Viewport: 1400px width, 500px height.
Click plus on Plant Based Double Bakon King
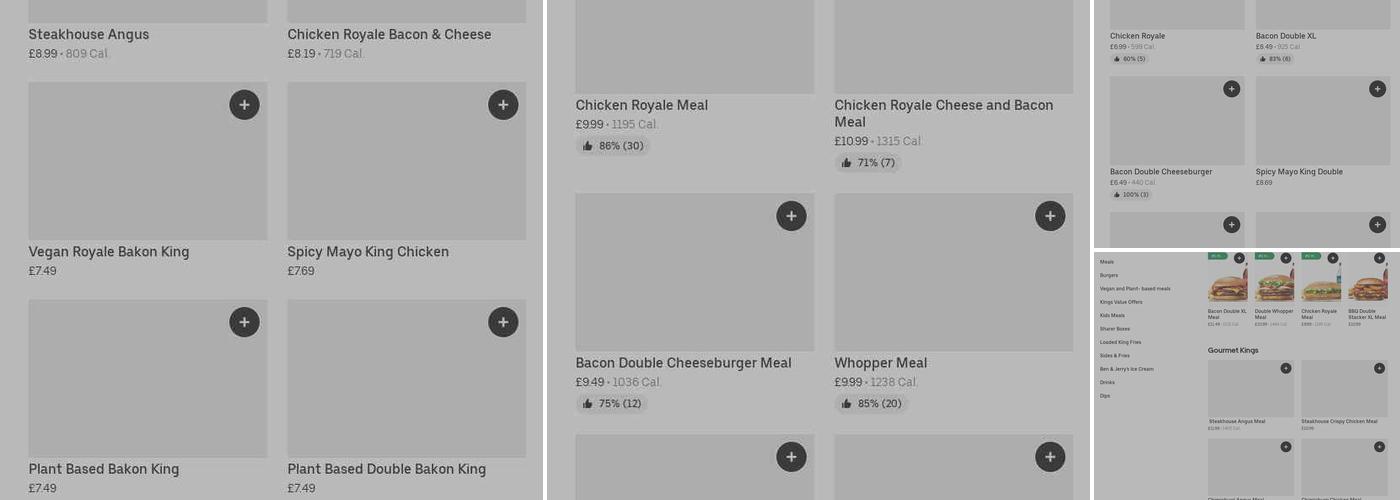pos(503,322)
